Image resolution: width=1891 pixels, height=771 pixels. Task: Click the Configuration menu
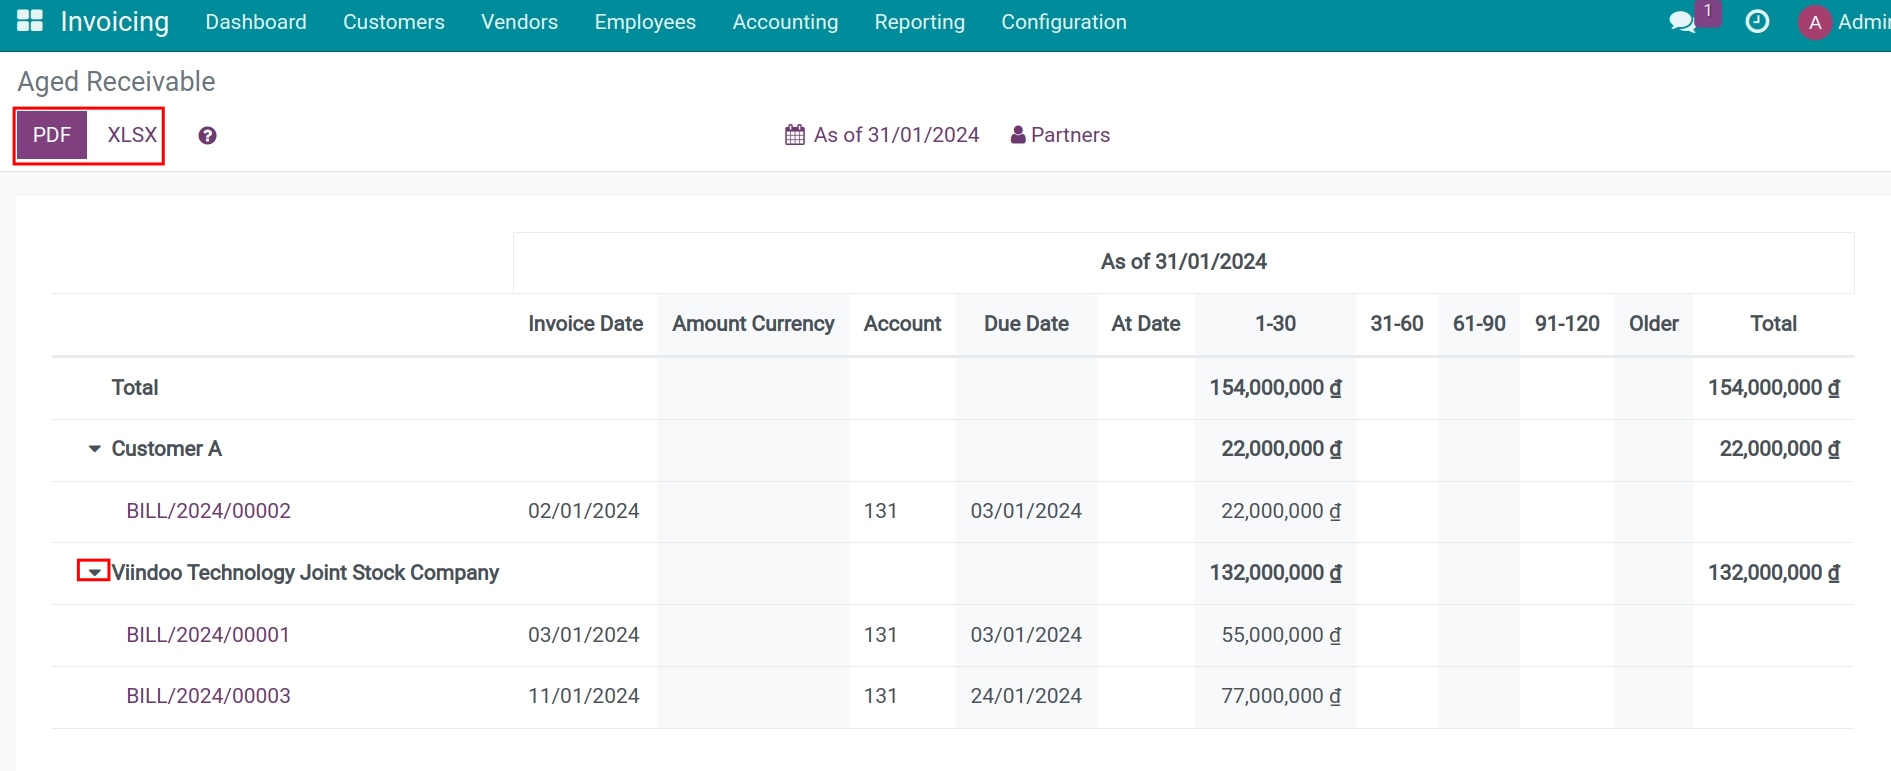click(x=1063, y=22)
